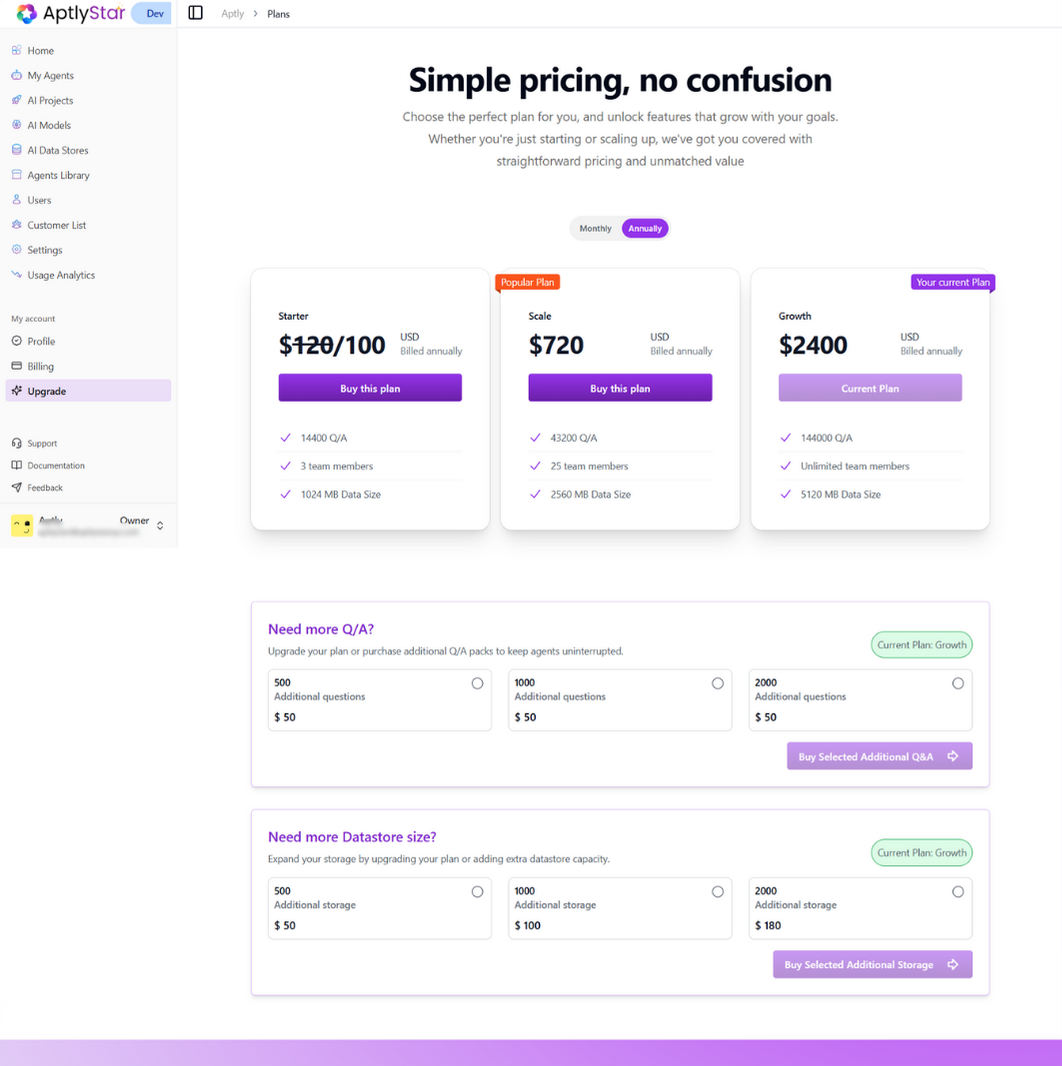This screenshot has height=1066, width=1062.
Task: Select 1000 Additional storage radio button
Action: click(x=717, y=891)
